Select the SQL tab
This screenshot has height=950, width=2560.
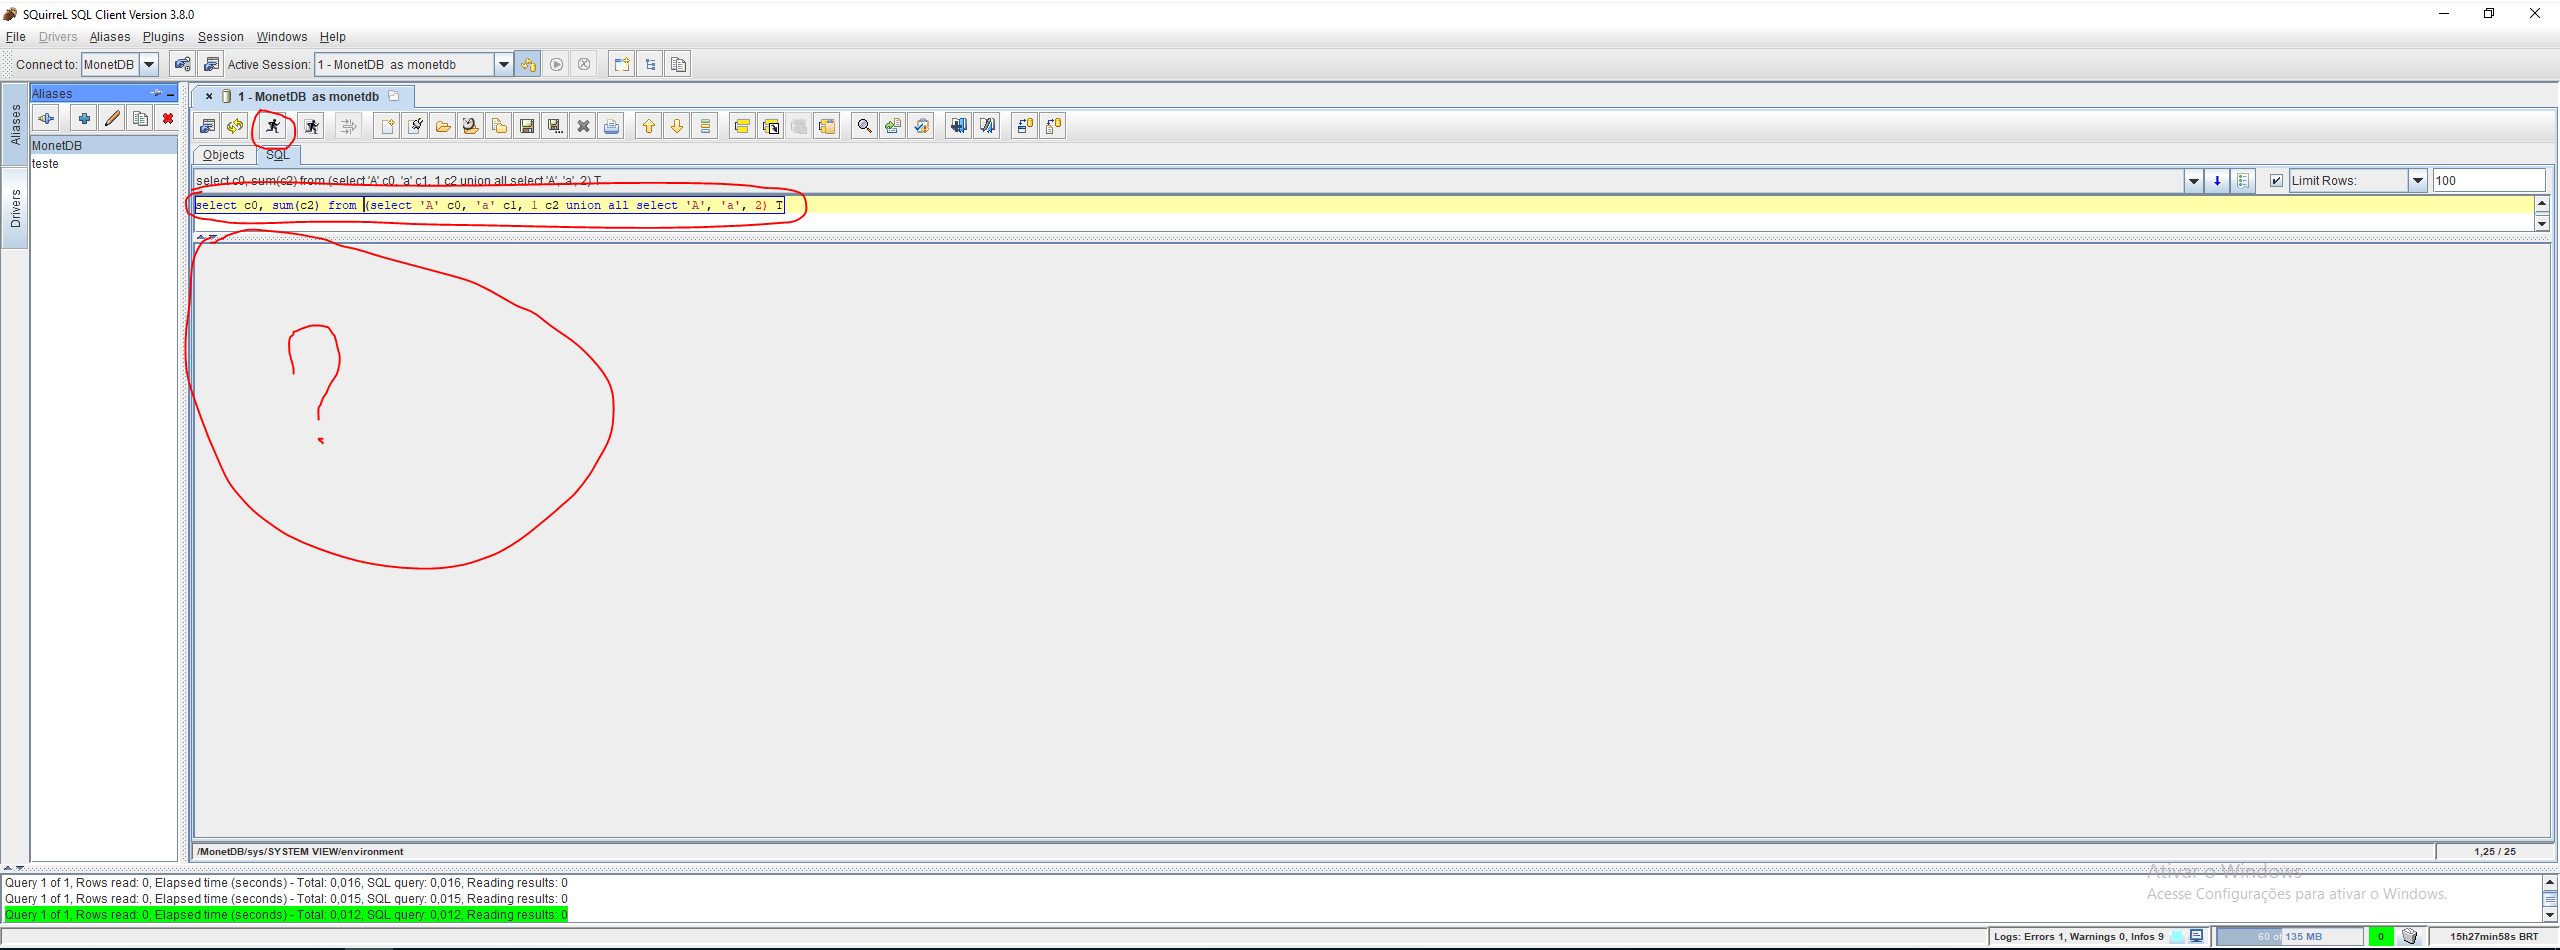[x=278, y=155]
